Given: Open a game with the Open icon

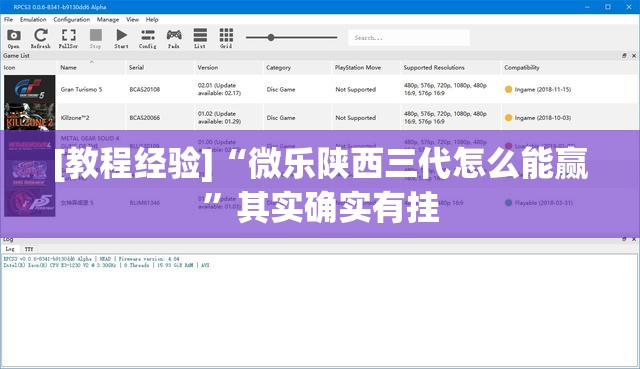Looking at the screenshot, I should point(13,38).
